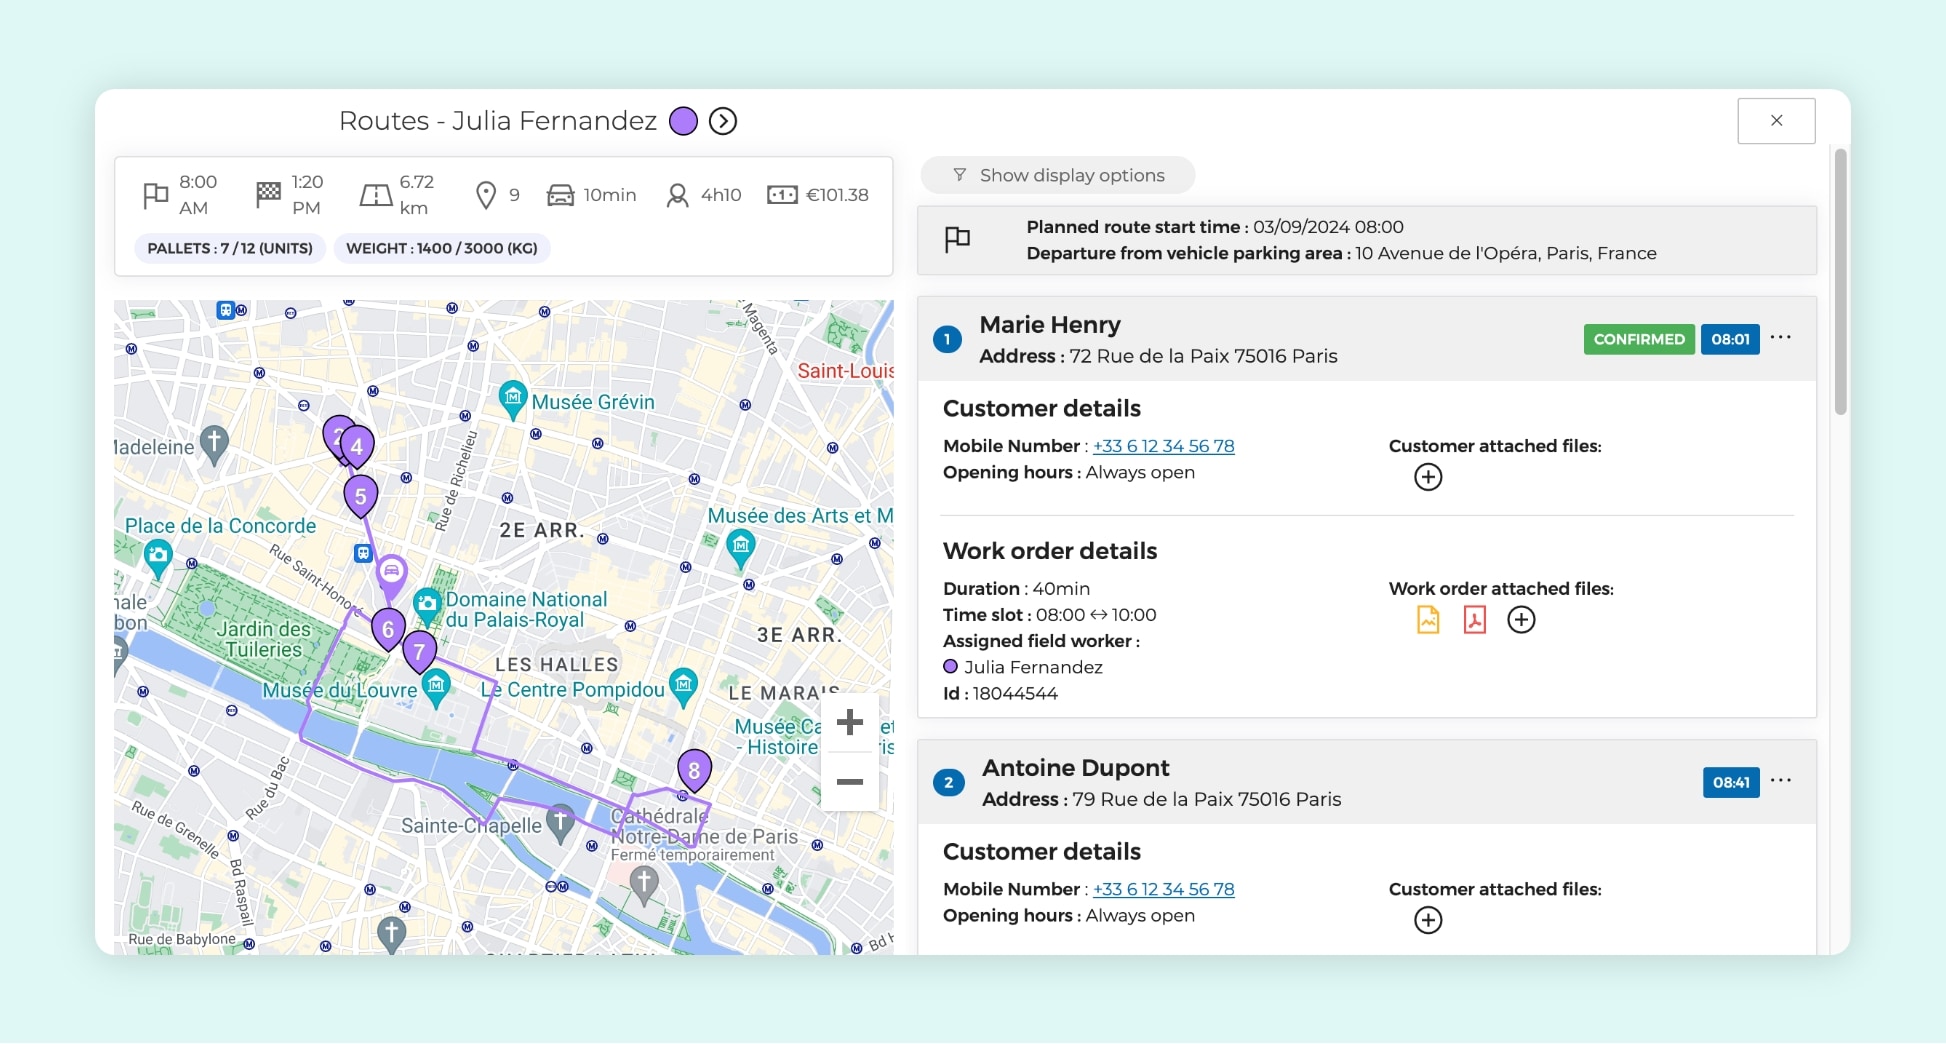This screenshot has width=1946, height=1044.
Task: Click Antoine Dupont's mobile number link
Action: coord(1163,889)
